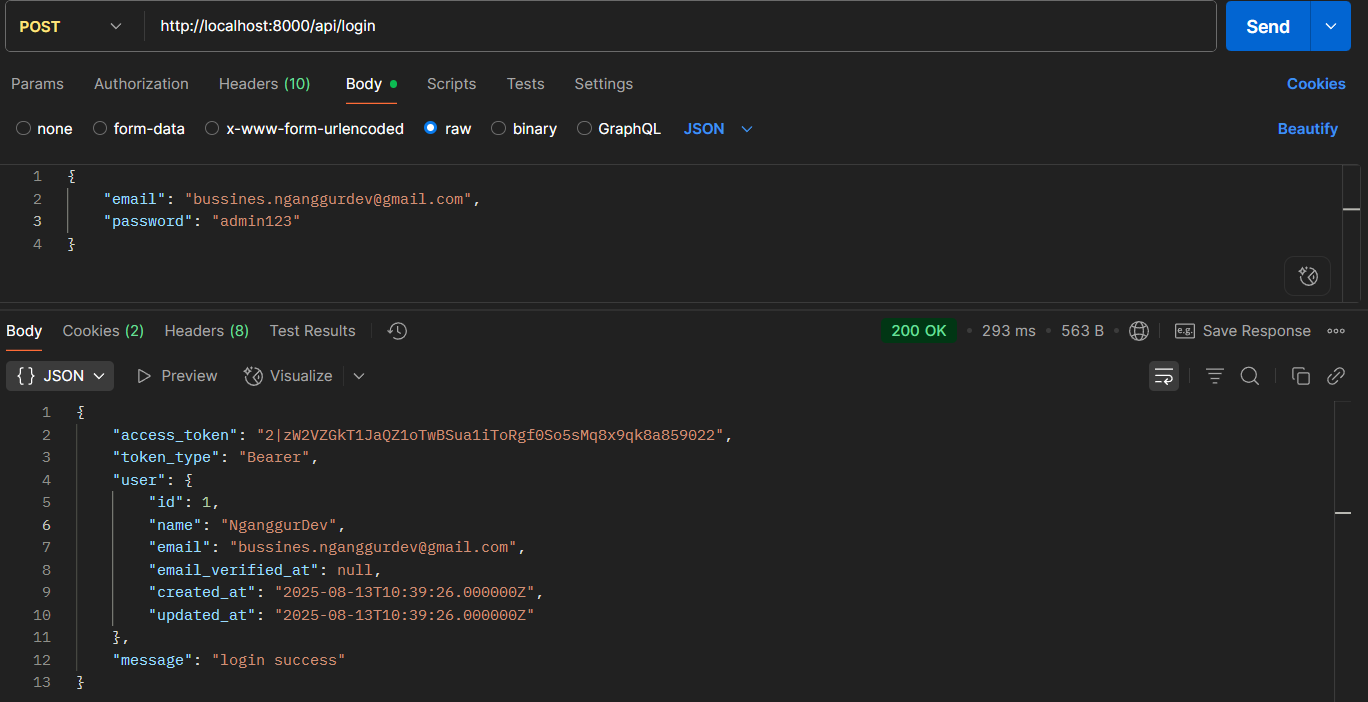Open the request Headers (10) tab
Viewport: 1368px width, 702px height.
(264, 84)
